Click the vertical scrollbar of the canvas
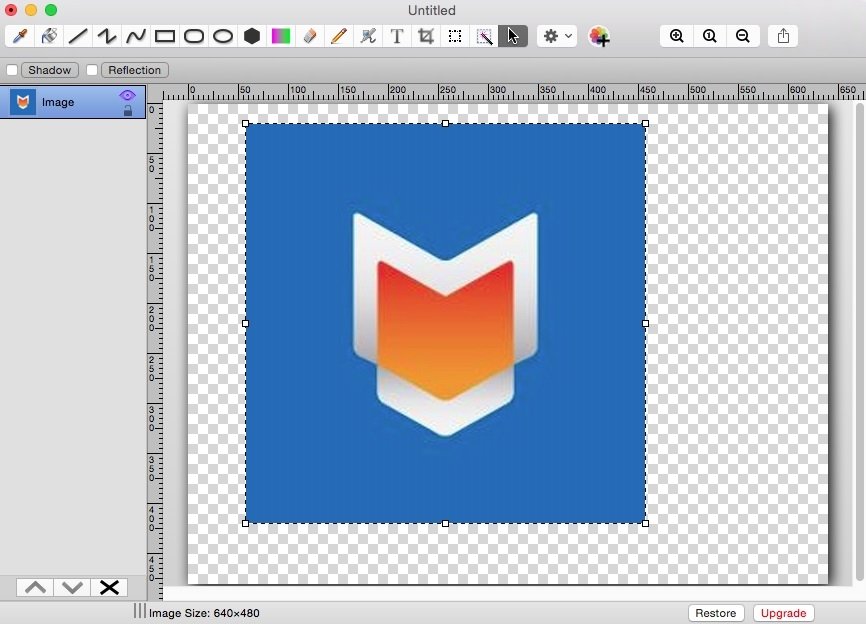 pos(860,342)
